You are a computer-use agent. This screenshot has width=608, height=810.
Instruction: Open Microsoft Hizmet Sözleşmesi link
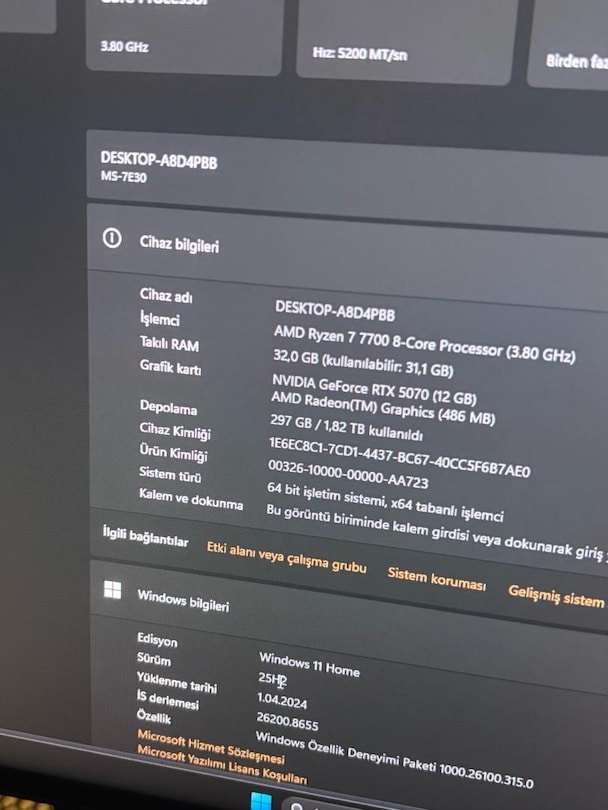211,747
